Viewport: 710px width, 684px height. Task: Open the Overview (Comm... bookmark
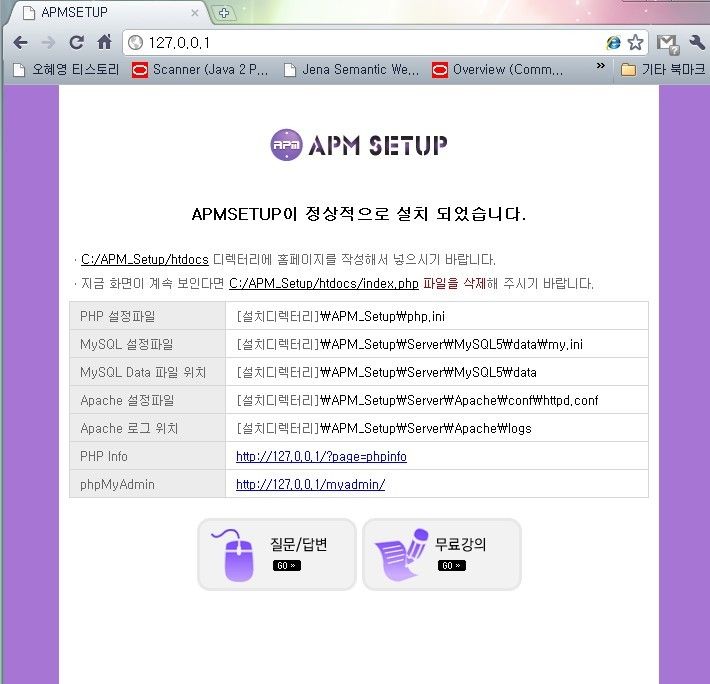pos(497,69)
